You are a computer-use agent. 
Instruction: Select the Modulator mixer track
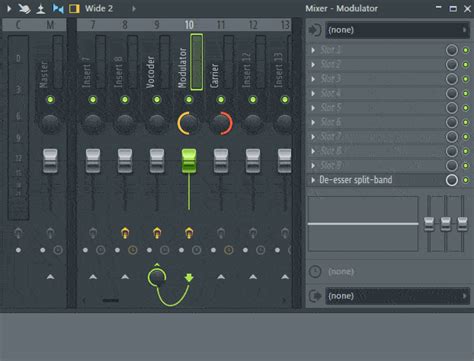tap(183, 68)
